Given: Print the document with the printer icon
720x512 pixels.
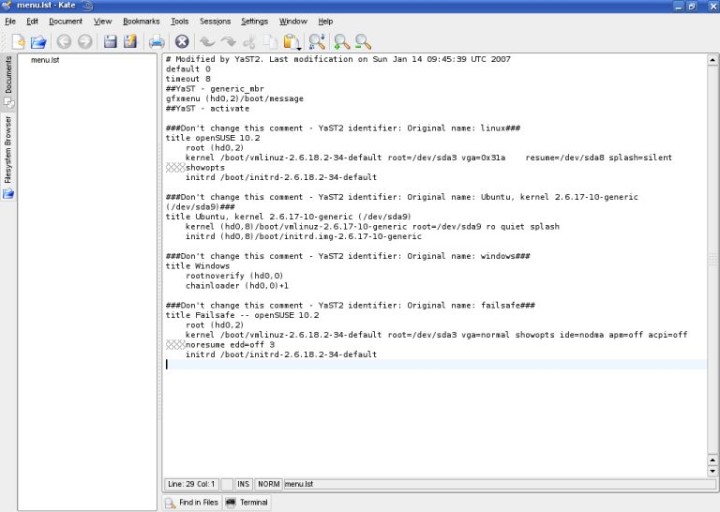Looking at the screenshot, I should click(x=157, y=42).
